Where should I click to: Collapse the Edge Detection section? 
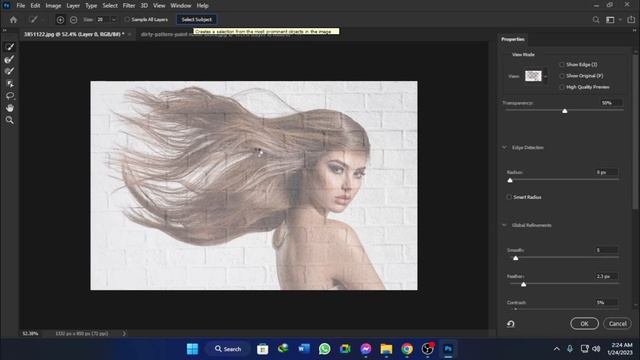[504, 147]
